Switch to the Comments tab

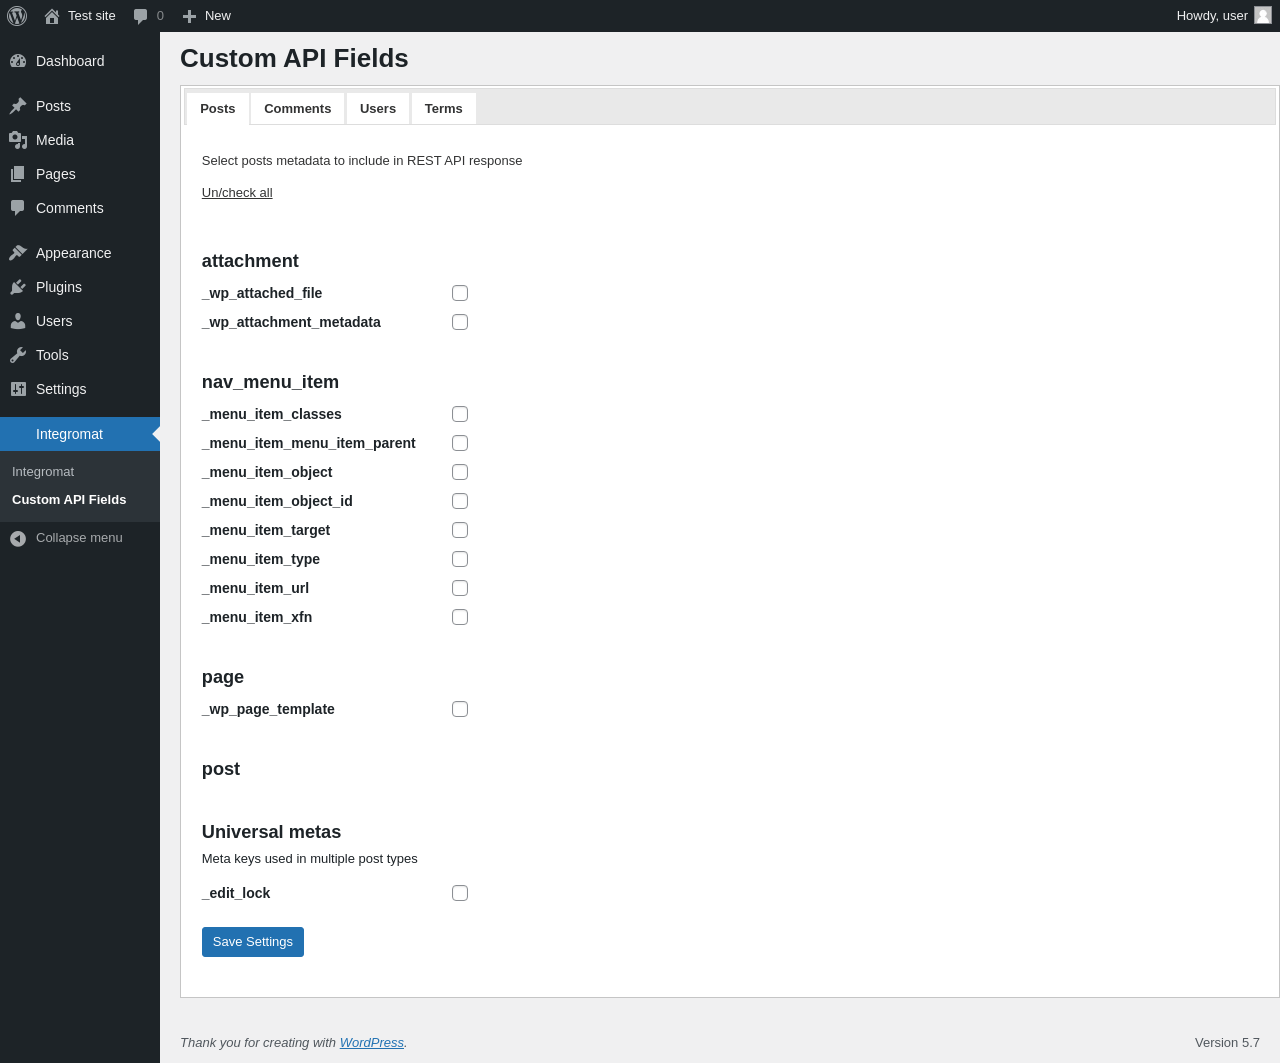(297, 109)
